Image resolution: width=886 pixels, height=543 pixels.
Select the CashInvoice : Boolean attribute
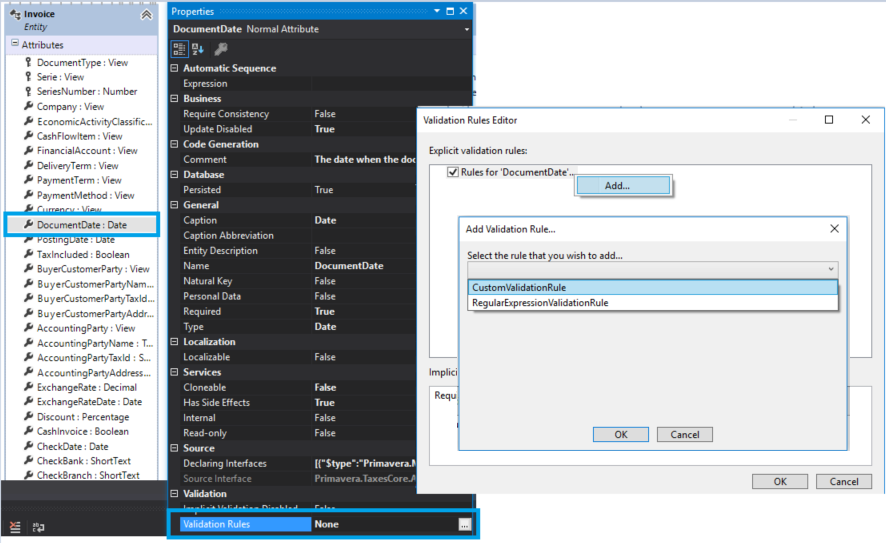(x=83, y=432)
